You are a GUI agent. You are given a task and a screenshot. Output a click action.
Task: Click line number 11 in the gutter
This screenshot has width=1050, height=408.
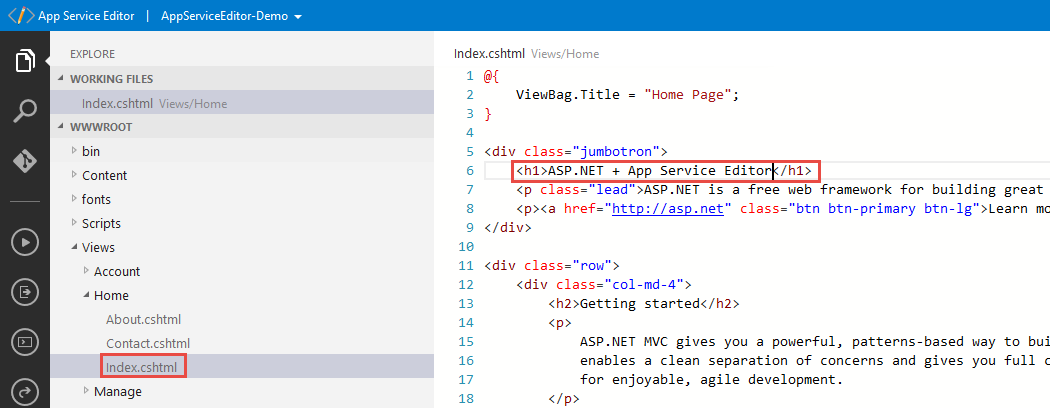pos(466,265)
